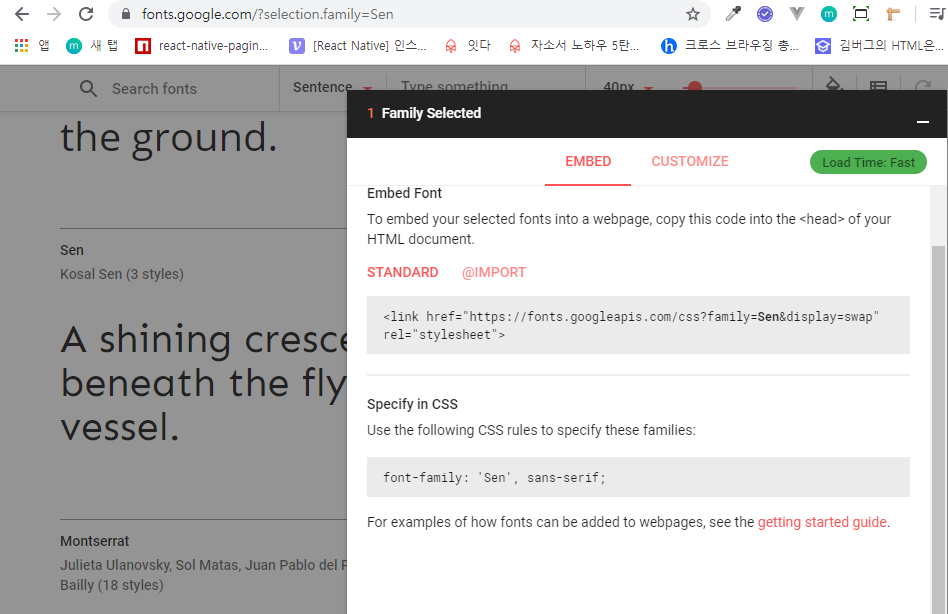Focus the Search fonts input
The width and height of the screenshot is (948, 614).
[x=154, y=89]
